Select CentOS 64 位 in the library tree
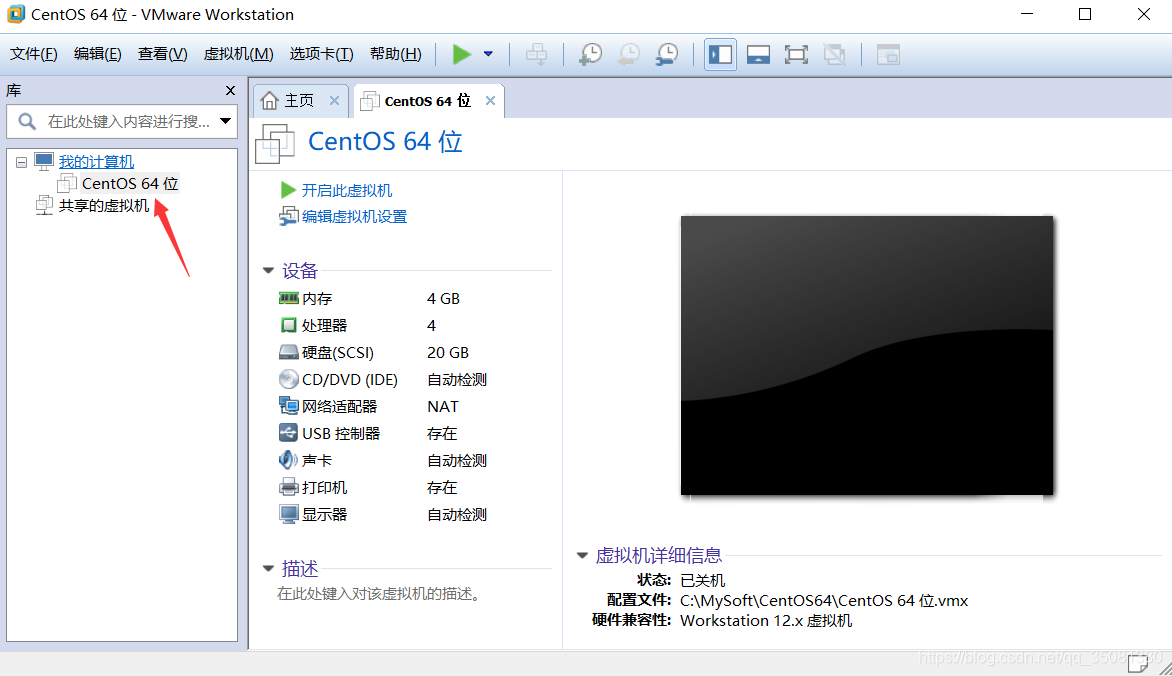This screenshot has height=676, width=1172. (x=128, y=183)
